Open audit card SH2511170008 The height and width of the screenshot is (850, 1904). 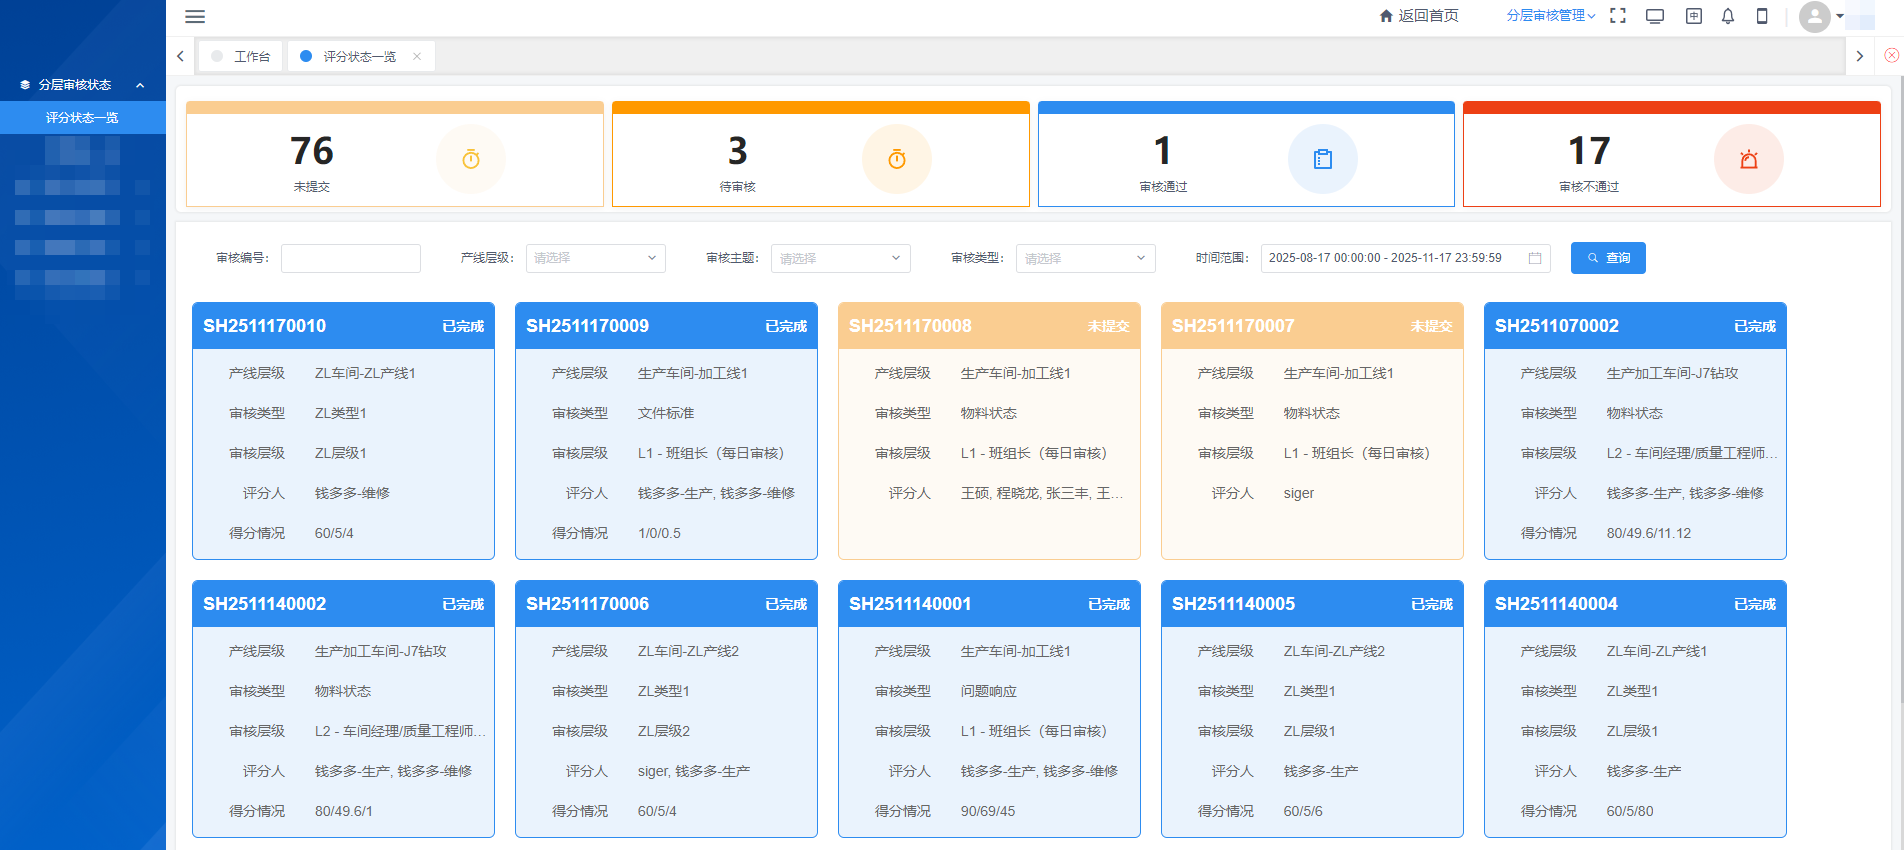click(989, 430)
